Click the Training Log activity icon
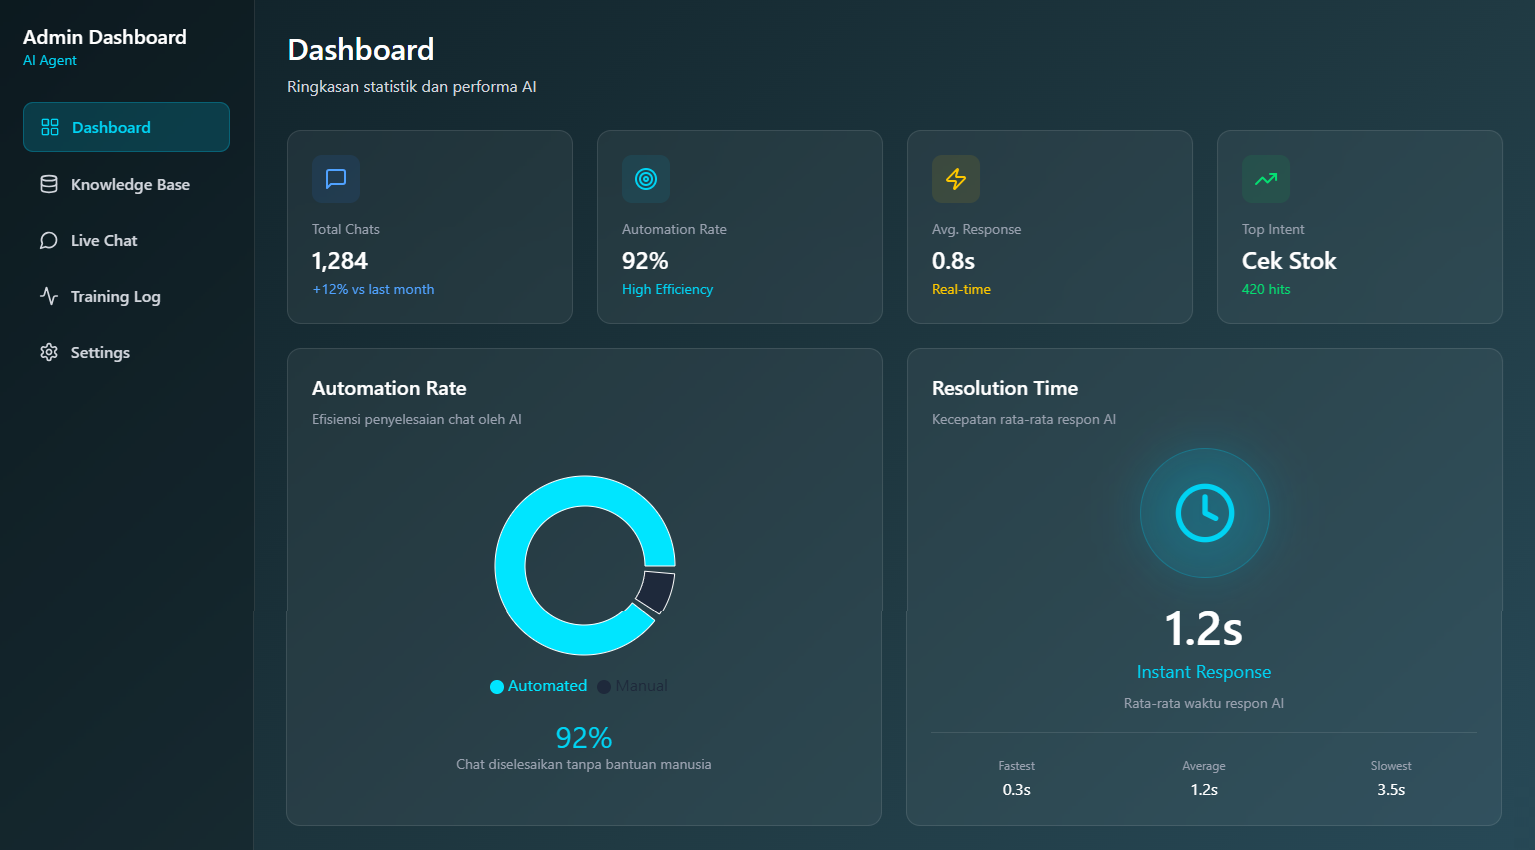 (48, 296)
